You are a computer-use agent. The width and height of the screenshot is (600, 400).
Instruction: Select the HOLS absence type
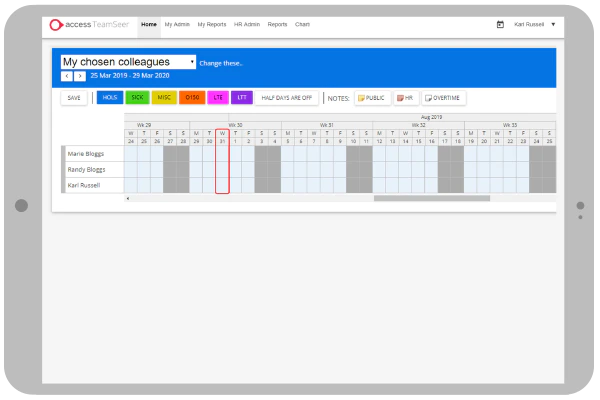point(110,98)
